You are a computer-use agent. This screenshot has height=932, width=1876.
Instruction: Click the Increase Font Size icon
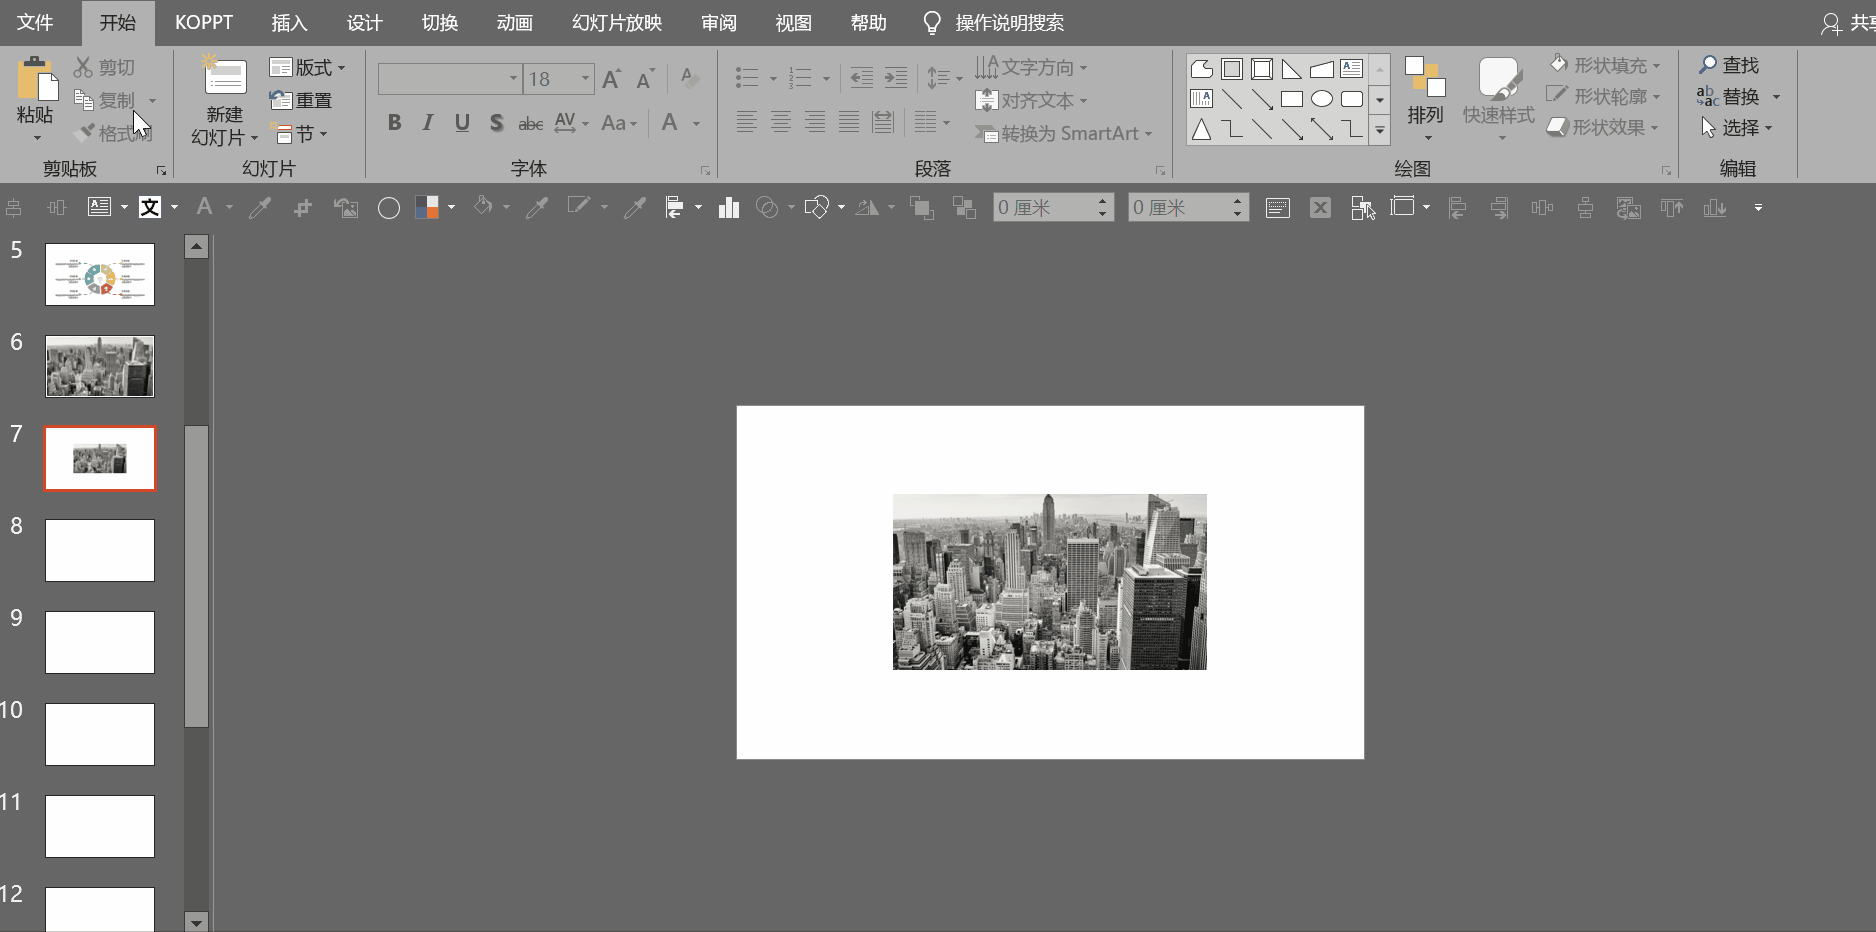(x=612, y=79)
